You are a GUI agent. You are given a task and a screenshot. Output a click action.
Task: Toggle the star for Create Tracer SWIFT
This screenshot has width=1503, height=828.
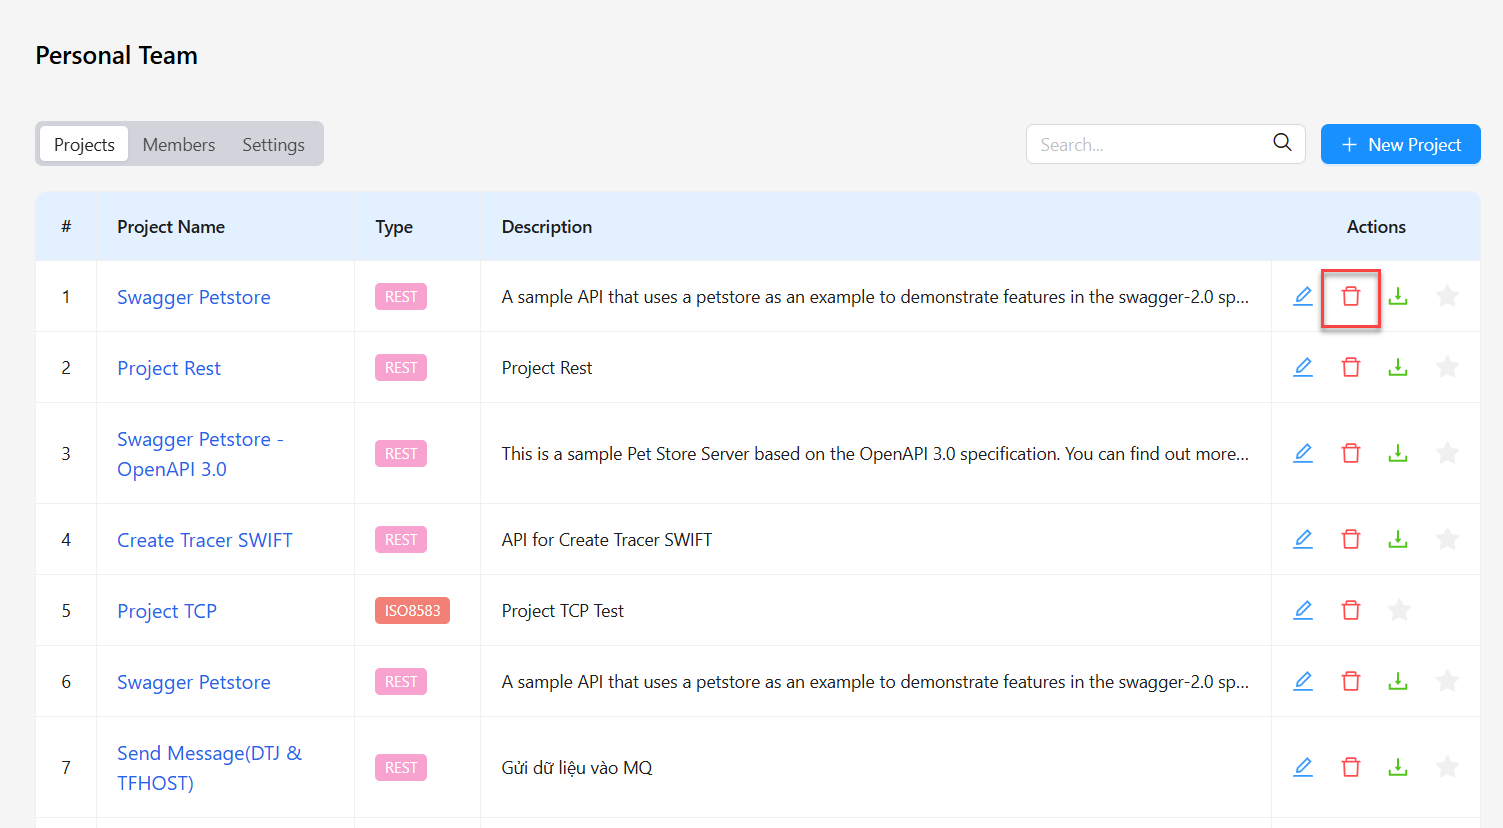pyautogui.click(x=1447, y=539)
